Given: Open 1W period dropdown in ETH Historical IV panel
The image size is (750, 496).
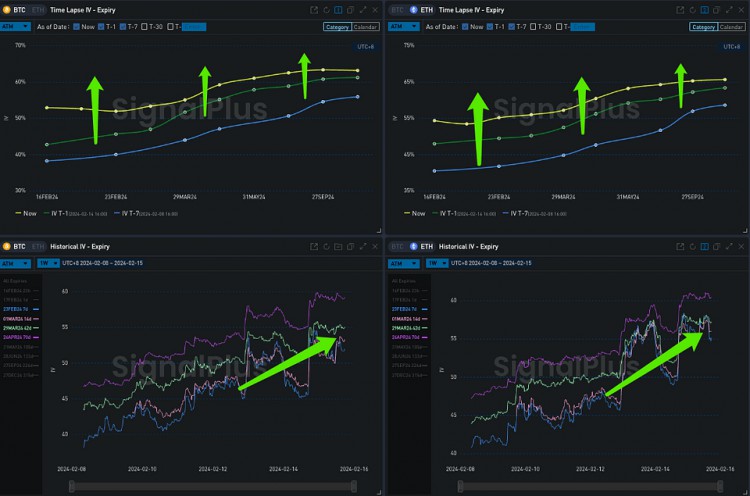Looking at the screenshot, I should pos(437,264).
